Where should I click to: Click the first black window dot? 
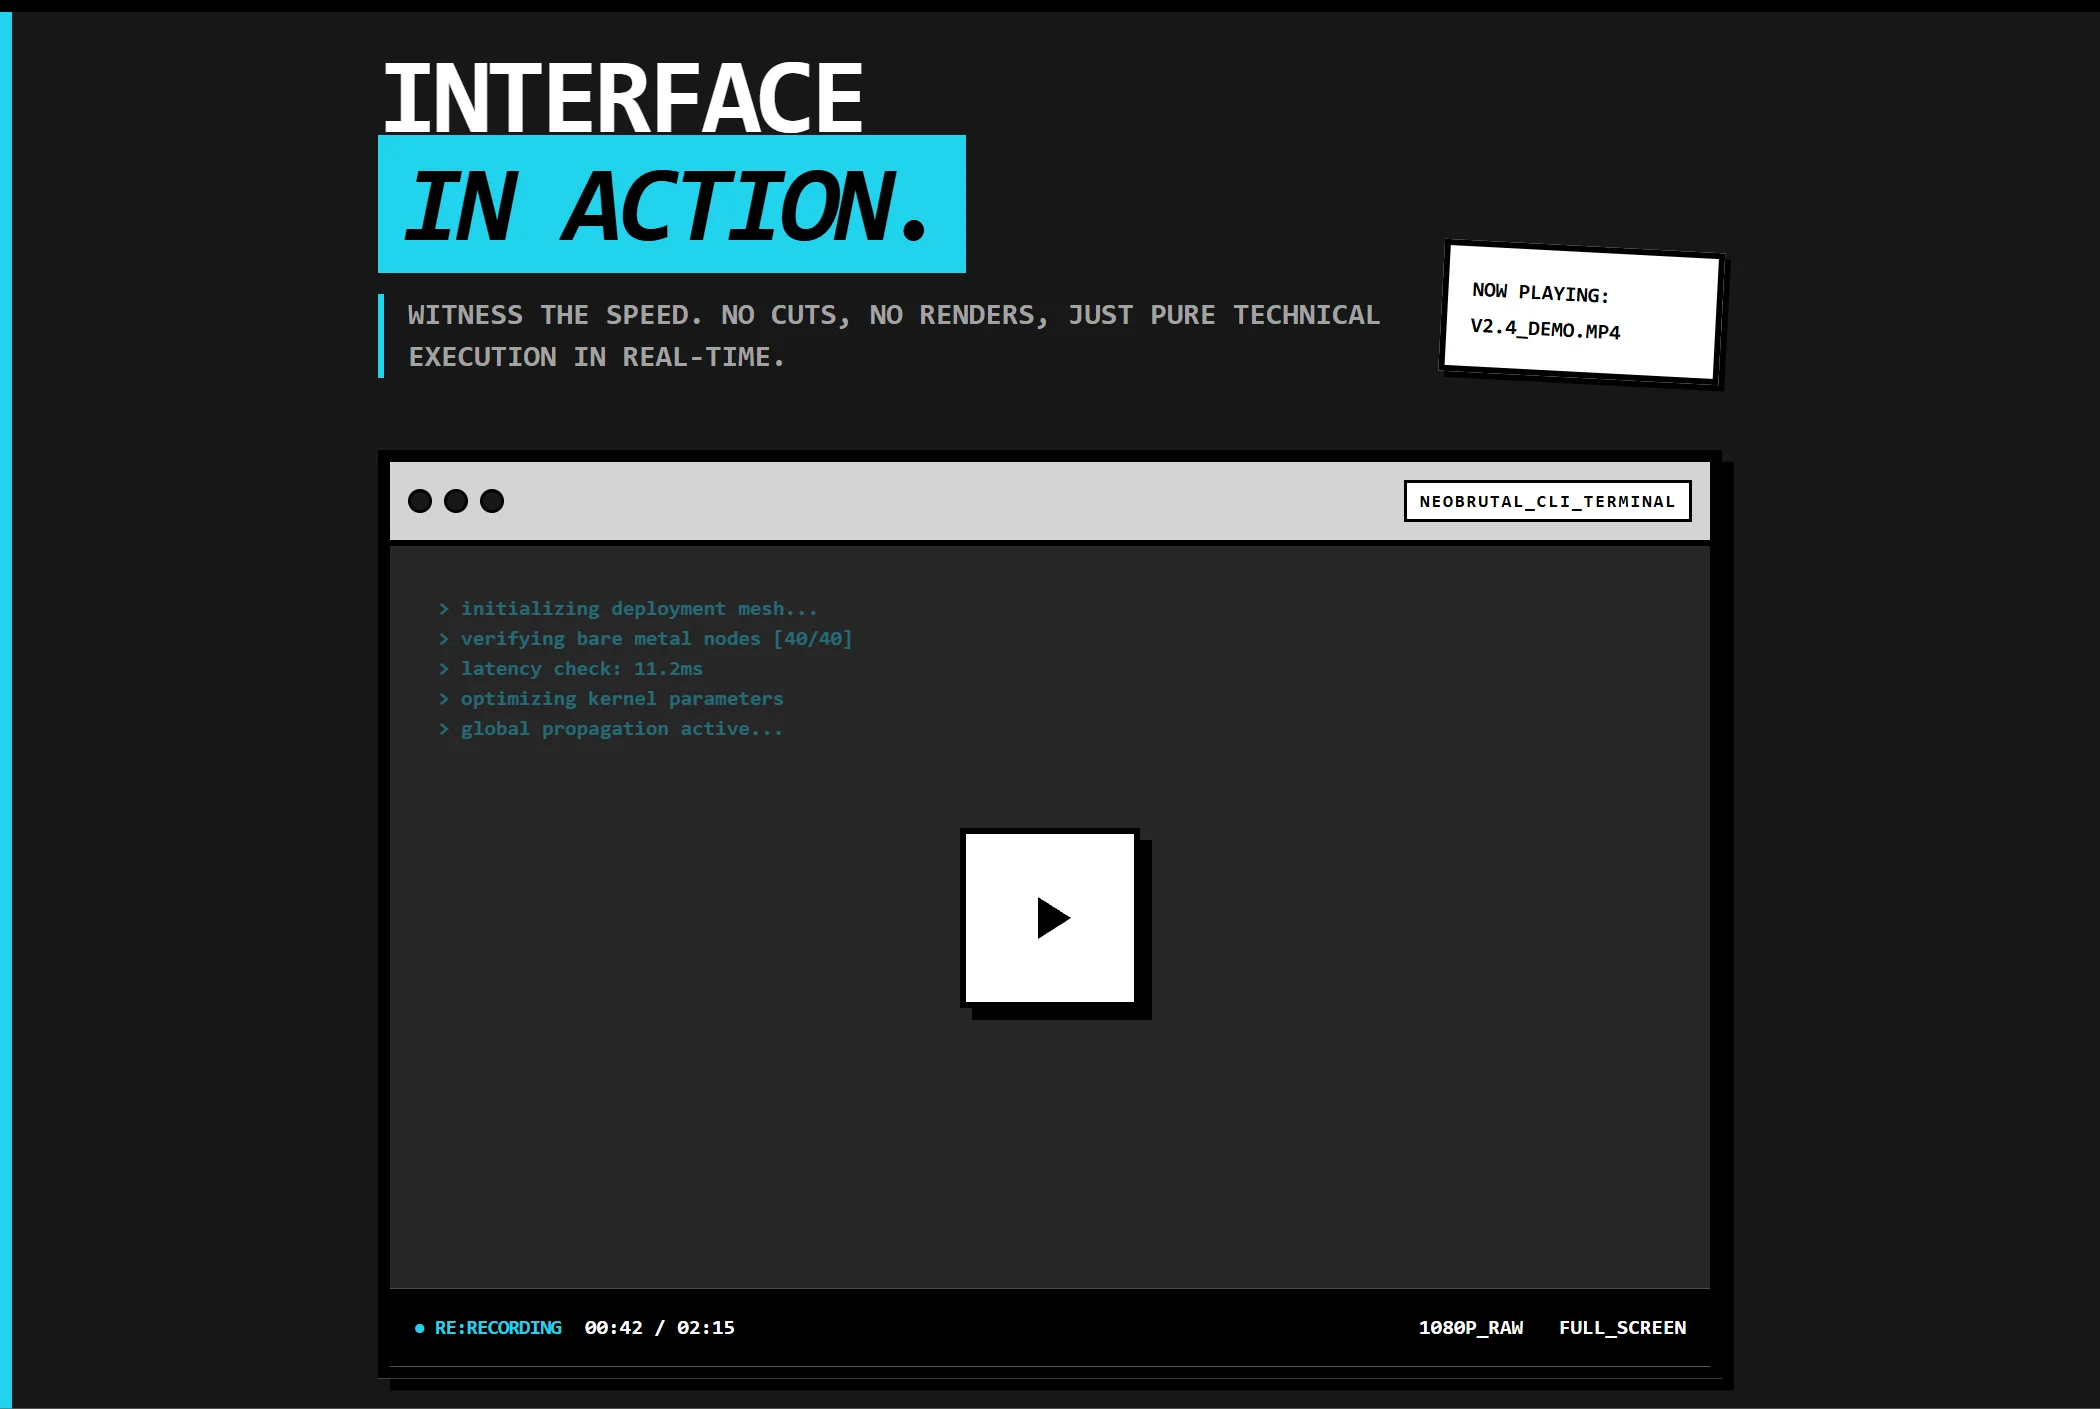tap(420, 501)
